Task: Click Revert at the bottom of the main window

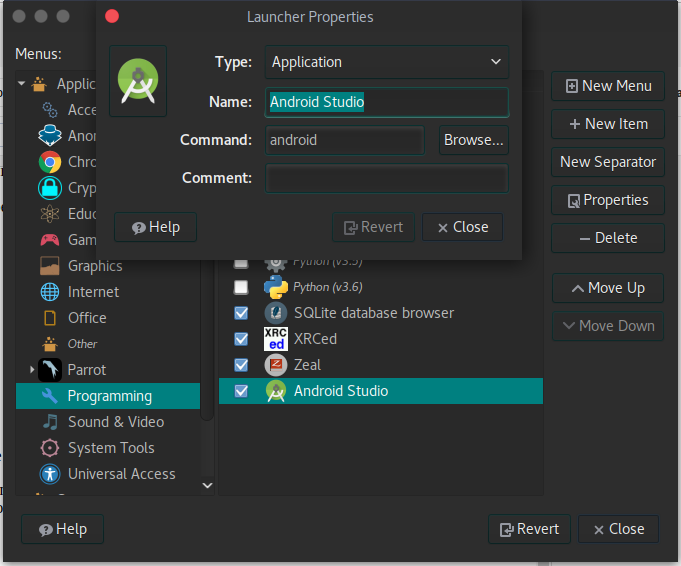Action: (x=529, y=529)
